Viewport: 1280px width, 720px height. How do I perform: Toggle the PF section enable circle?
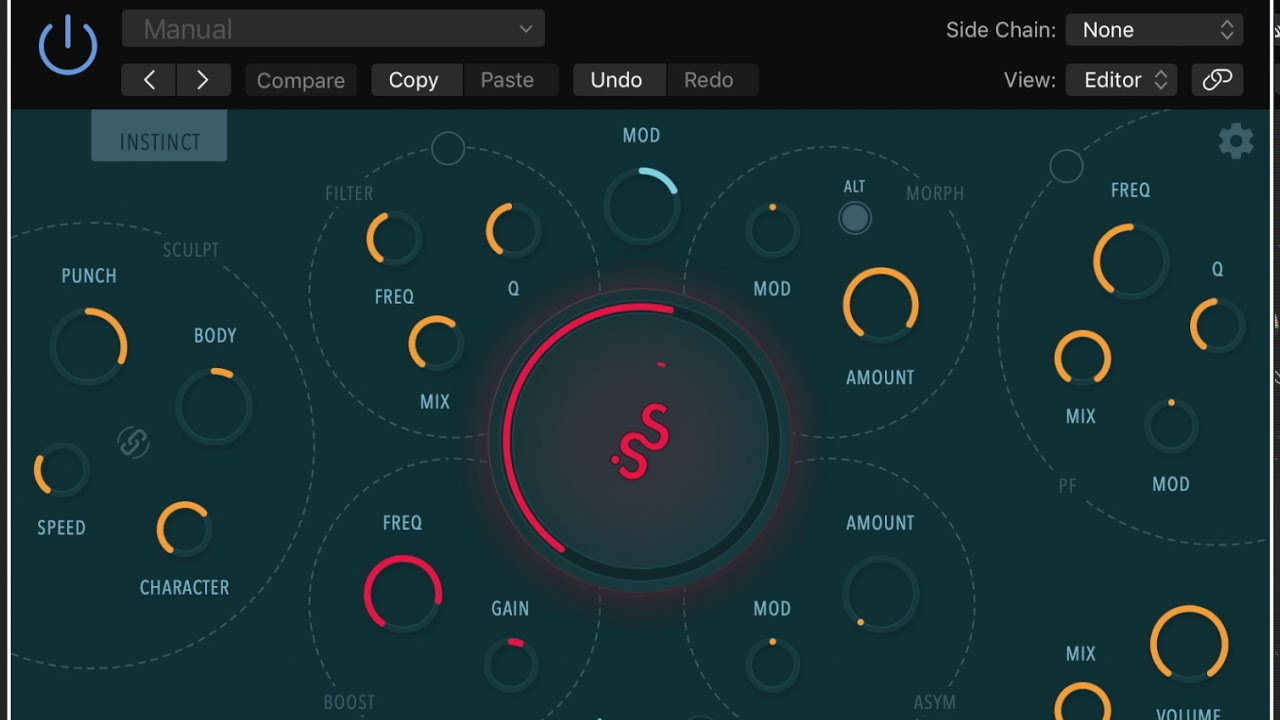pos(1066,166)
